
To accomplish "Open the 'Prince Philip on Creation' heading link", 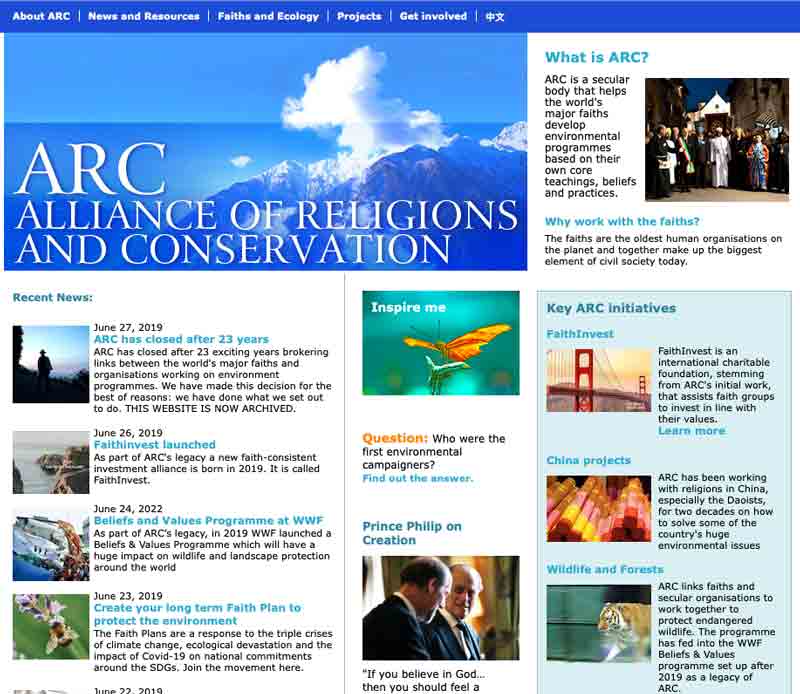I will pos(411,533).
